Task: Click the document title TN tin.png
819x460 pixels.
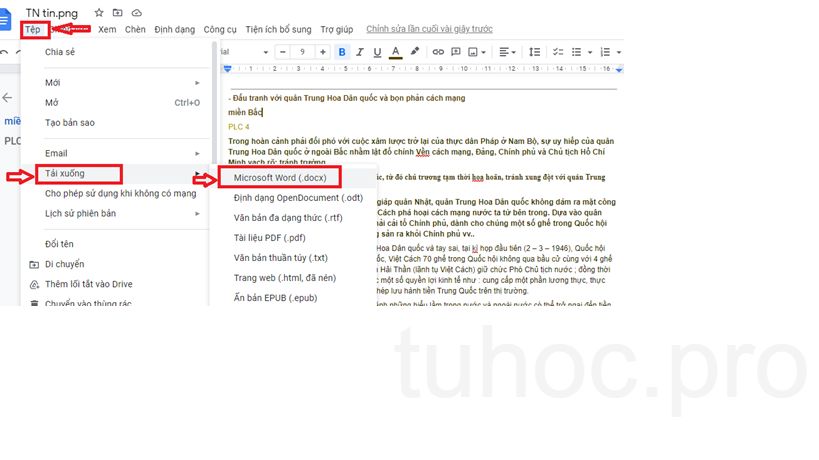Action: click(x=52, y=13)
